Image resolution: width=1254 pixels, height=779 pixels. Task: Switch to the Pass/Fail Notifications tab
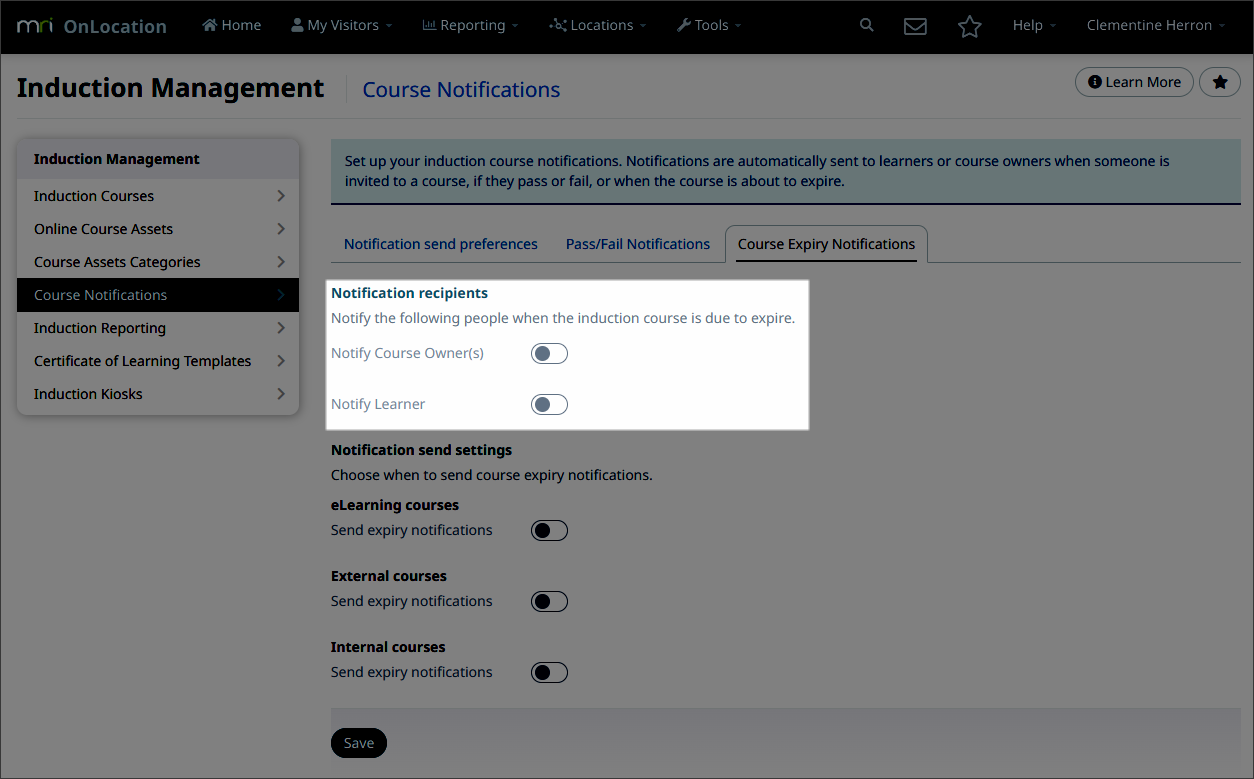[638, 243]
